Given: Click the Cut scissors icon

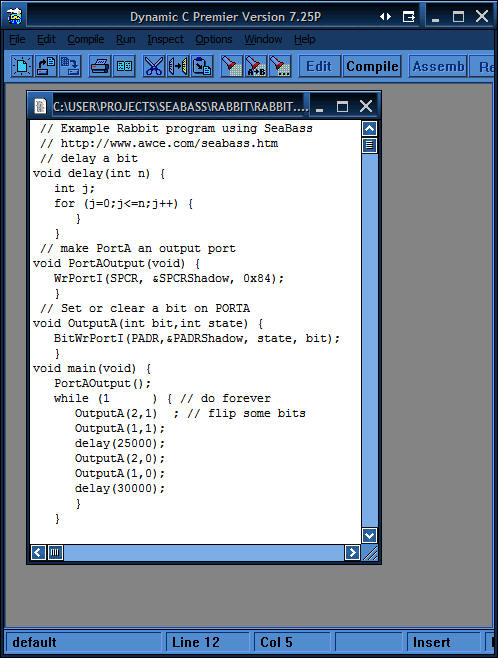Looking at the screenshot, I should [154, 66].
